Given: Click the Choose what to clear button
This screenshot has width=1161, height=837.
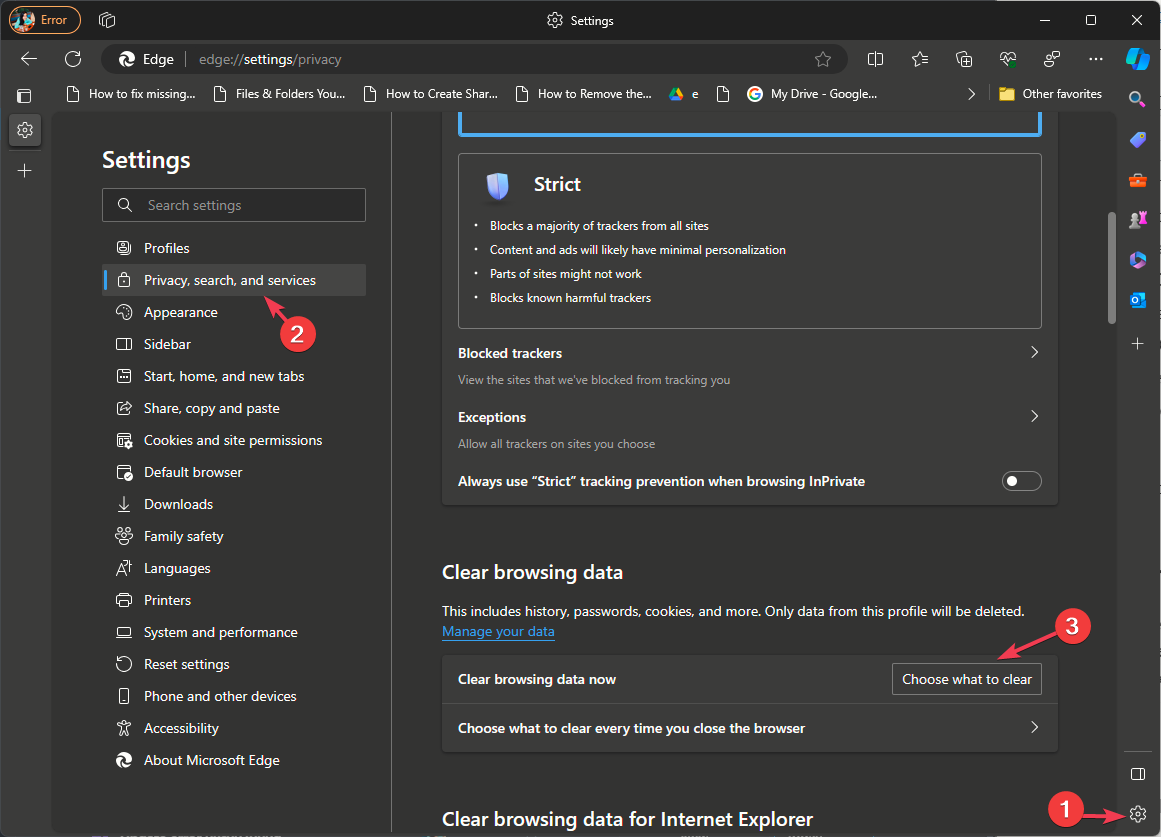Looking at the screenshot, I should [966, 679].
